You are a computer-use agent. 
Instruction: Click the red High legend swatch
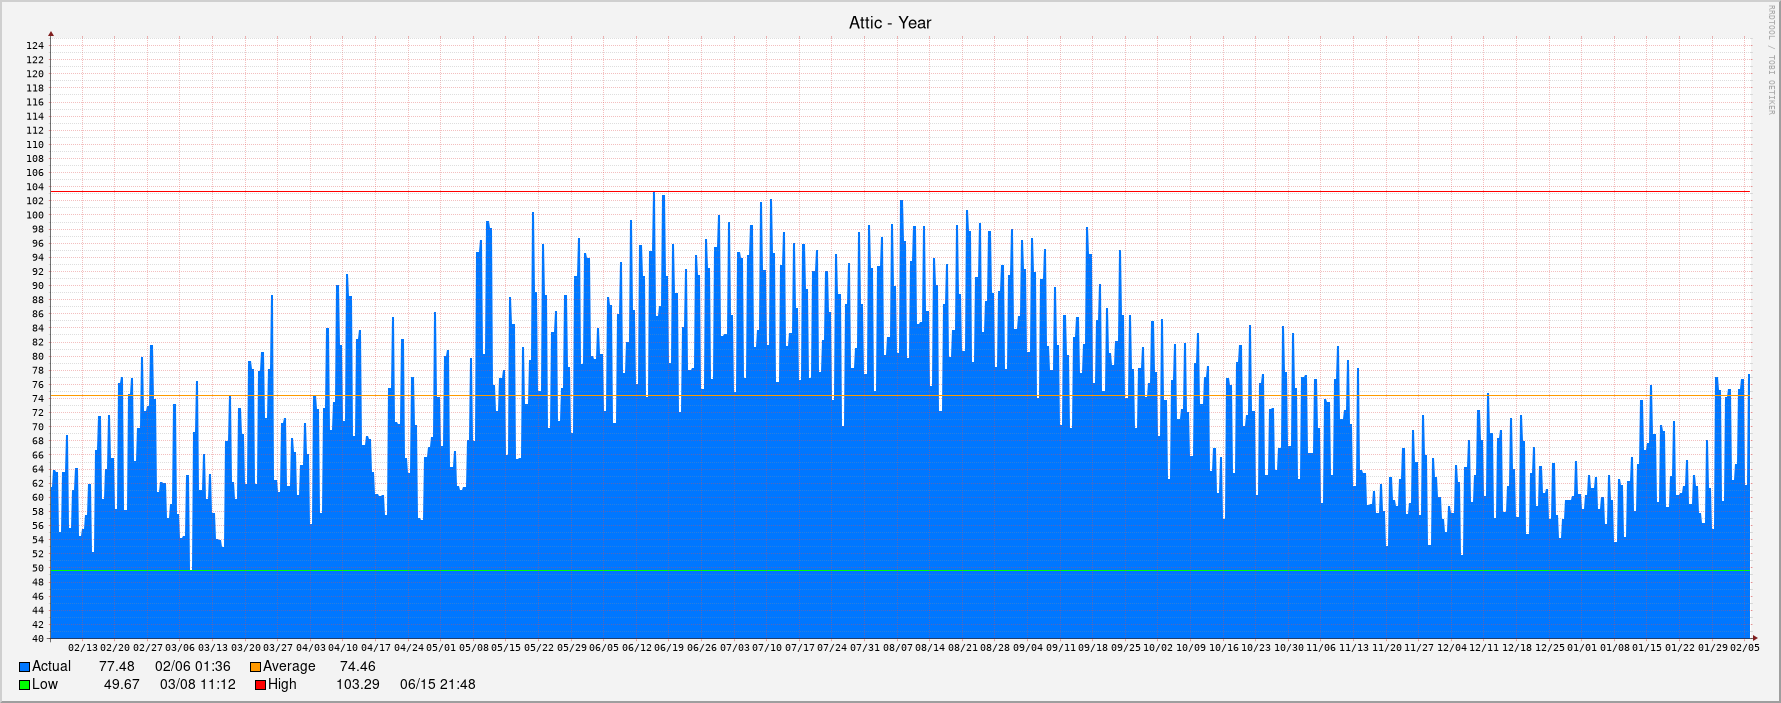click(260, 685)
